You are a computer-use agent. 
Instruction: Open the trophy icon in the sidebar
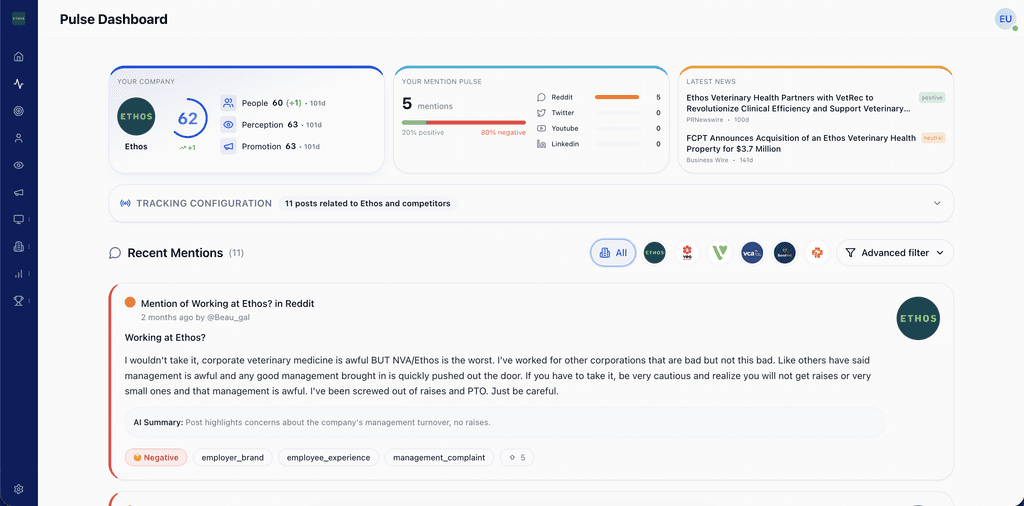click(19, 300)
